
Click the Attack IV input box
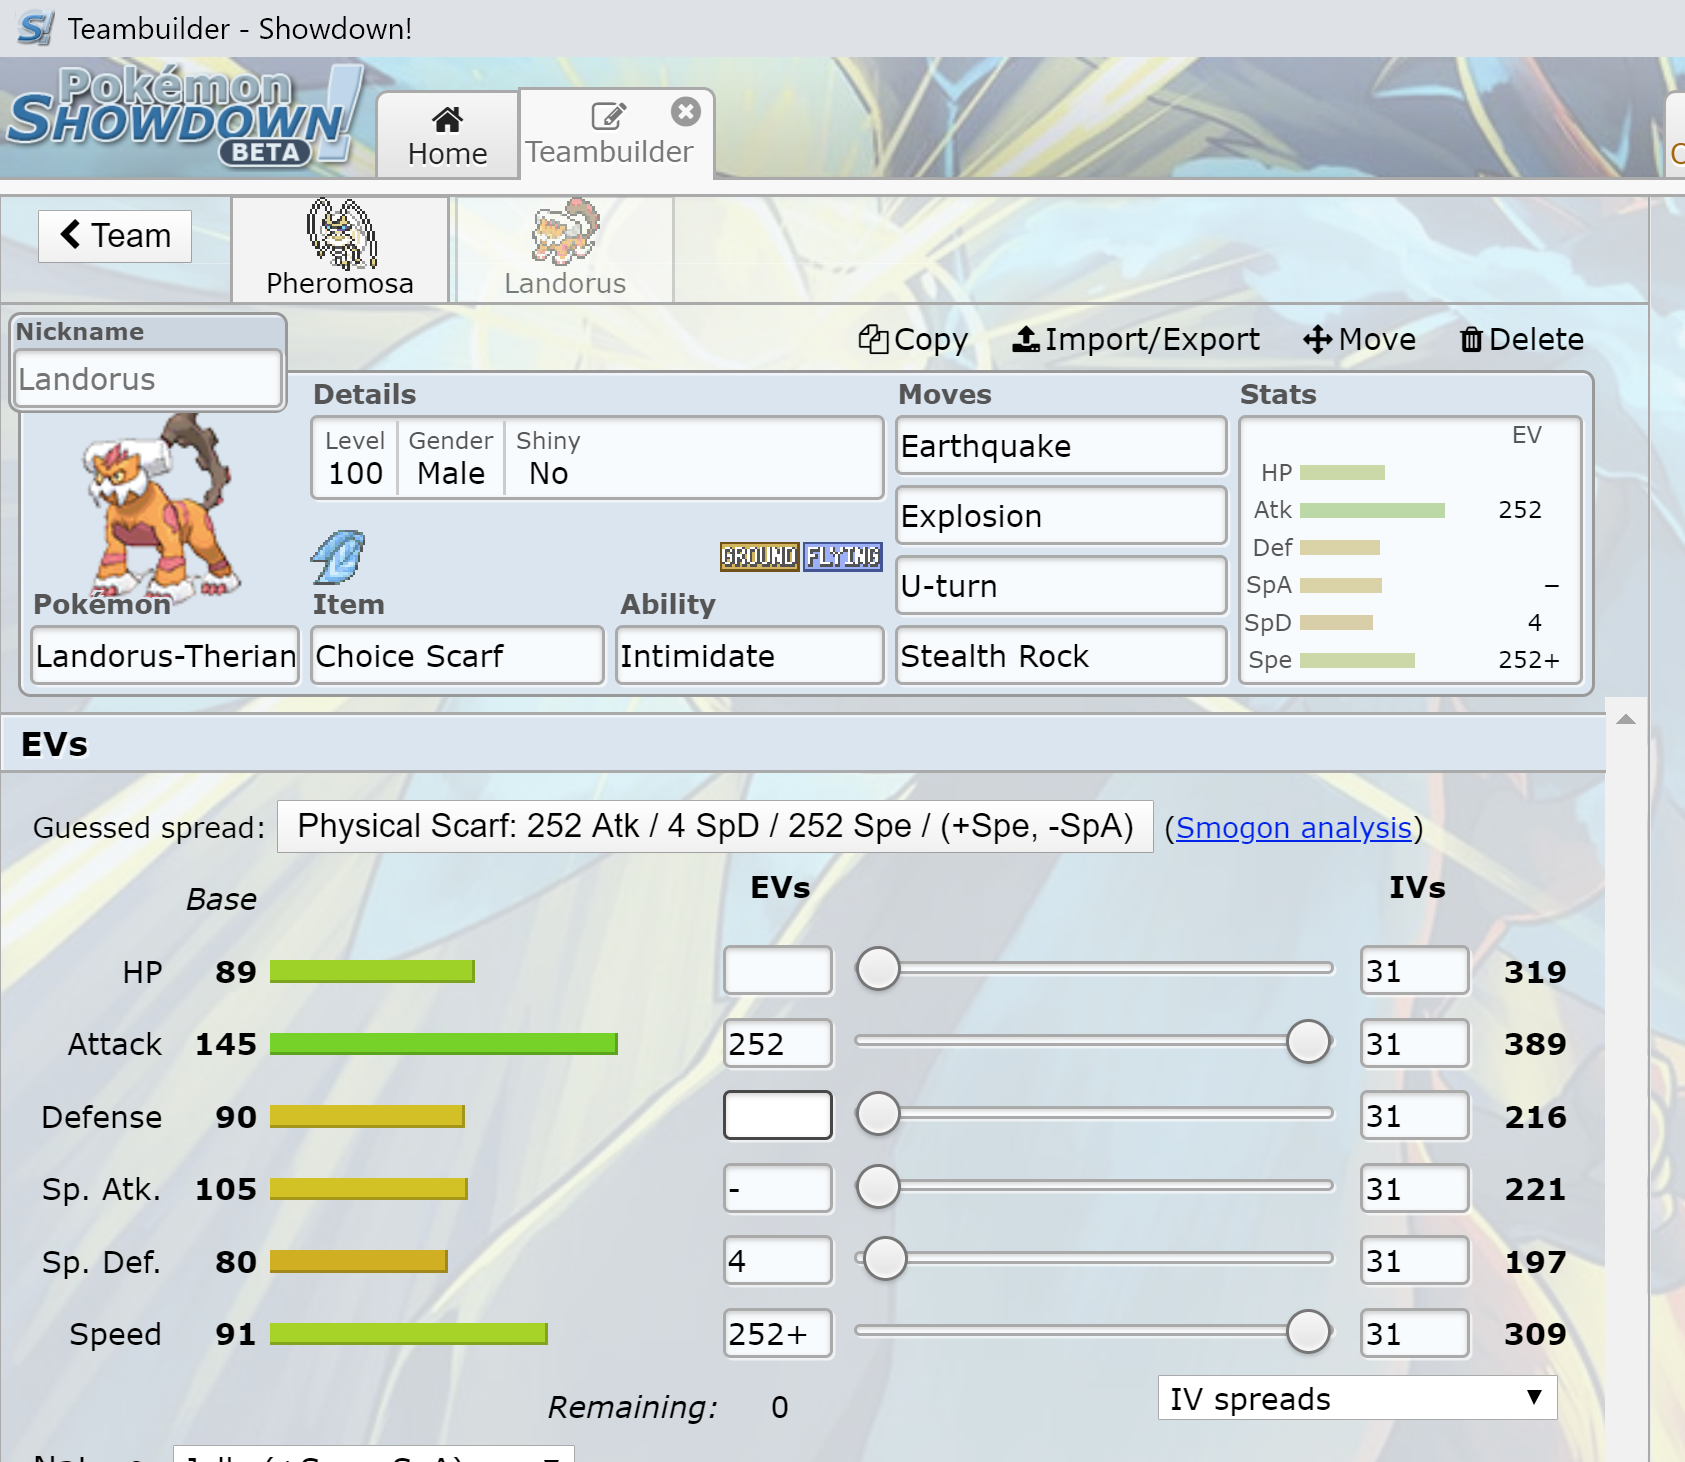click(1415, 1044)
